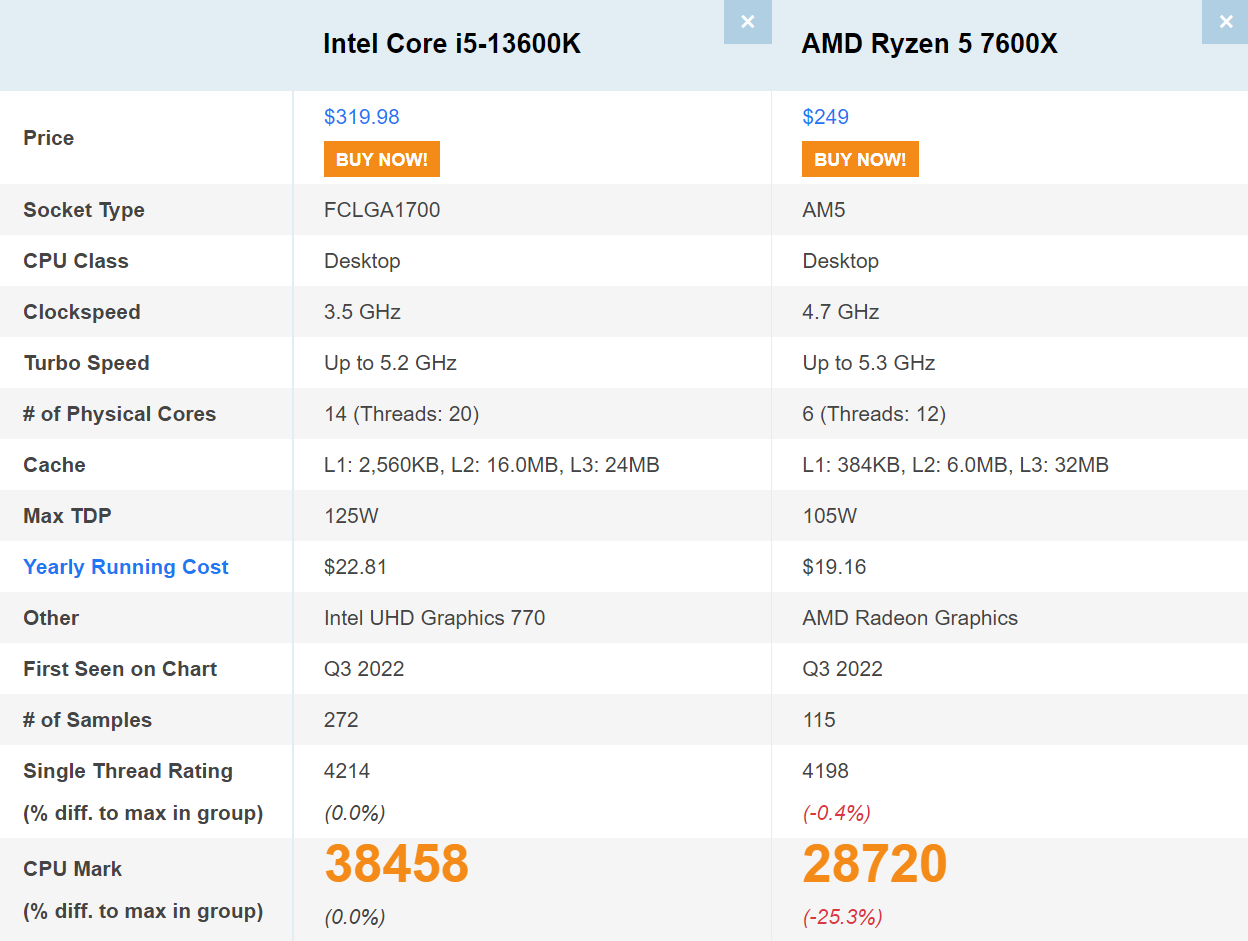1248x941 pixels.
Task: Click the First Seen on Chart label
Action: coord(120,669)
